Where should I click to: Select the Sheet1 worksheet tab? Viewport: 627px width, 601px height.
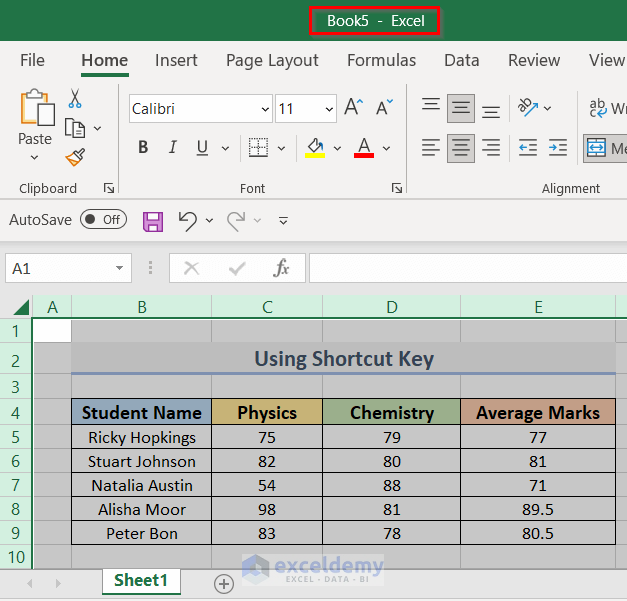[x=140, y=581]
